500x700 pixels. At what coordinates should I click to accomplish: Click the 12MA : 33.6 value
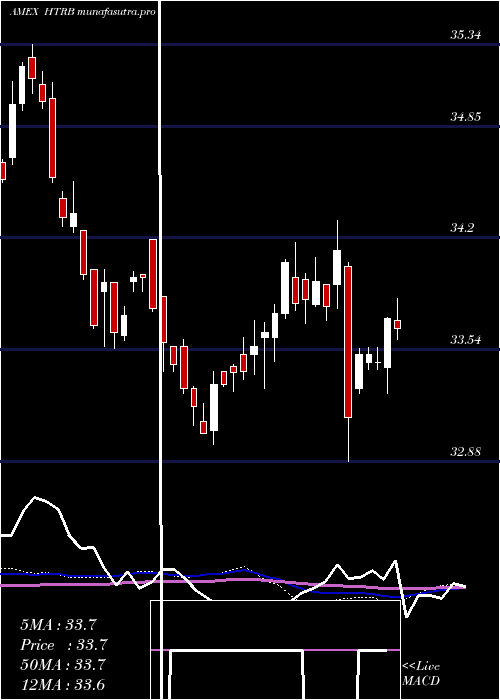point(62,685)
